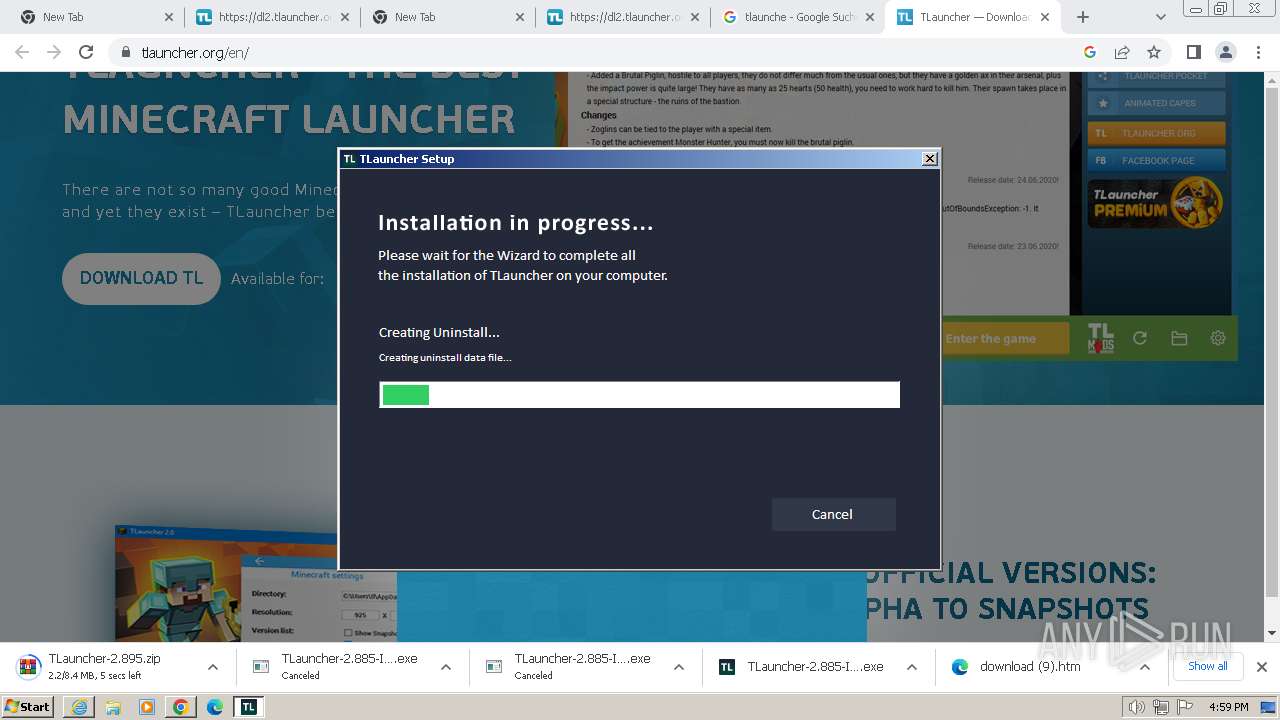Open TLauncher setup icon on taskbar
Image resolution: width=1280 pixels, height=720 pixels.
(x=249, y=707)
